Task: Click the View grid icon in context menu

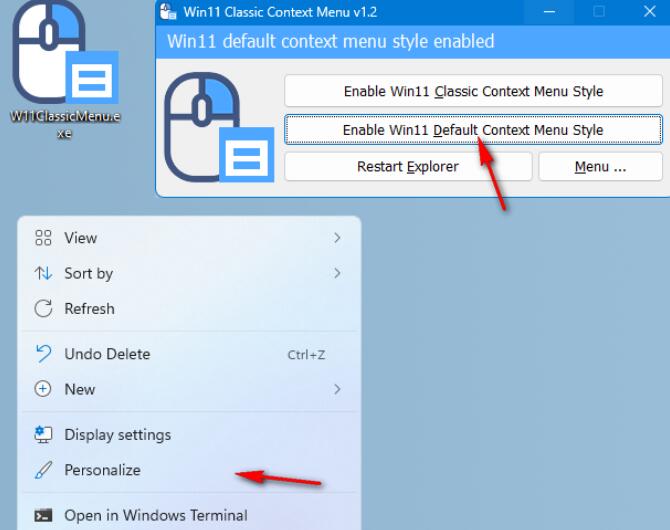Action: 43,238
